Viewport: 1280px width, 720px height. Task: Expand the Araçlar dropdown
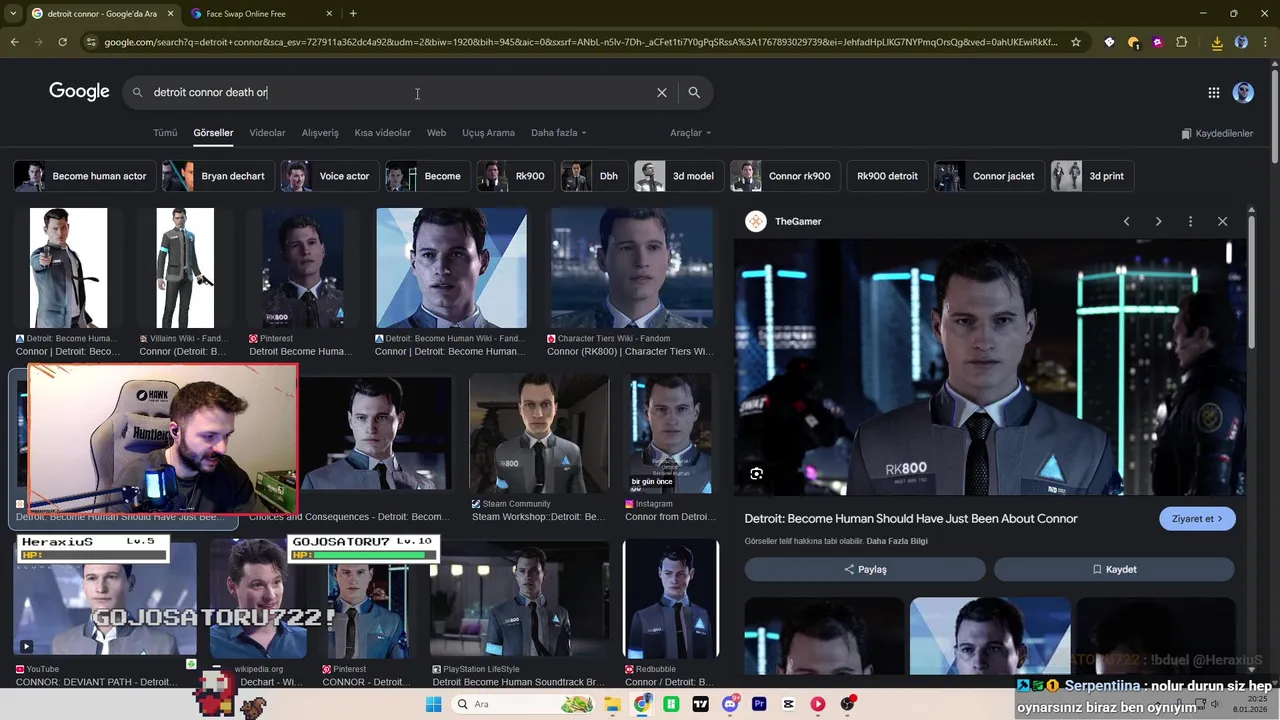(690, 133)
